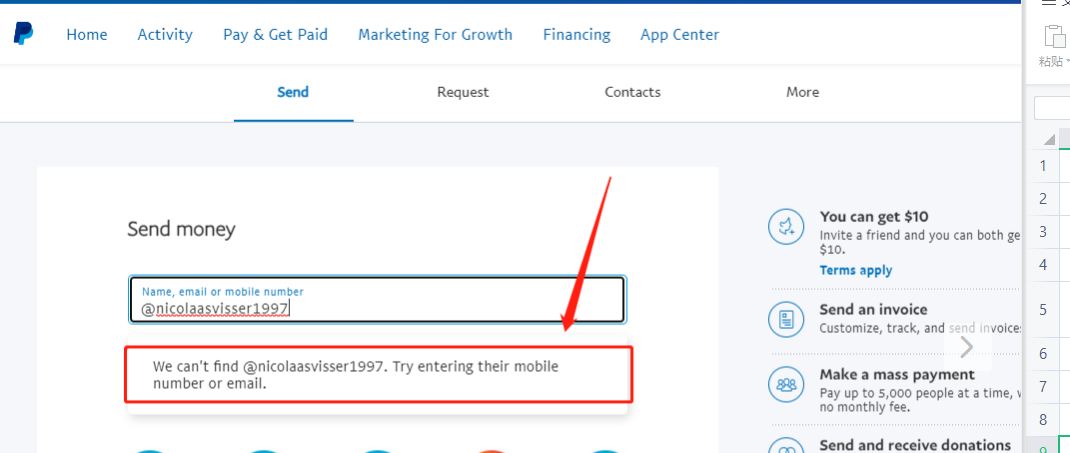Click the PayPal logo
Screen dimensions: 1070x453
pyautogui.click(x=23, y=34)
